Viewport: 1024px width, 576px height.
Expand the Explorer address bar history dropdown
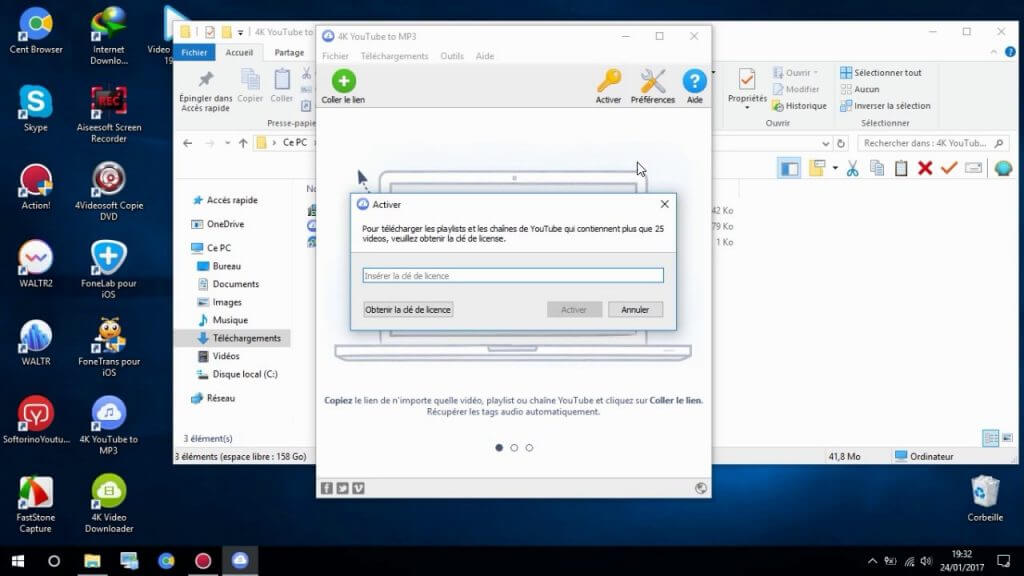point(825,144)
